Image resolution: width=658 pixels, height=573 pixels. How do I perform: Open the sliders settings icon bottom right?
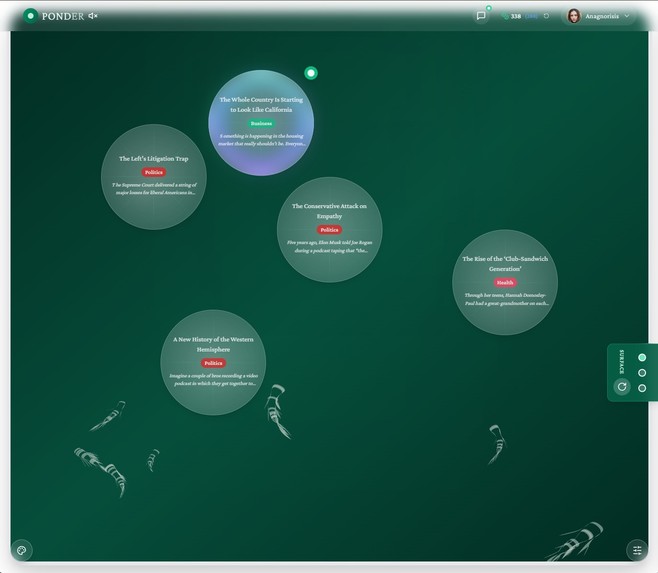[x=637, y=550]
